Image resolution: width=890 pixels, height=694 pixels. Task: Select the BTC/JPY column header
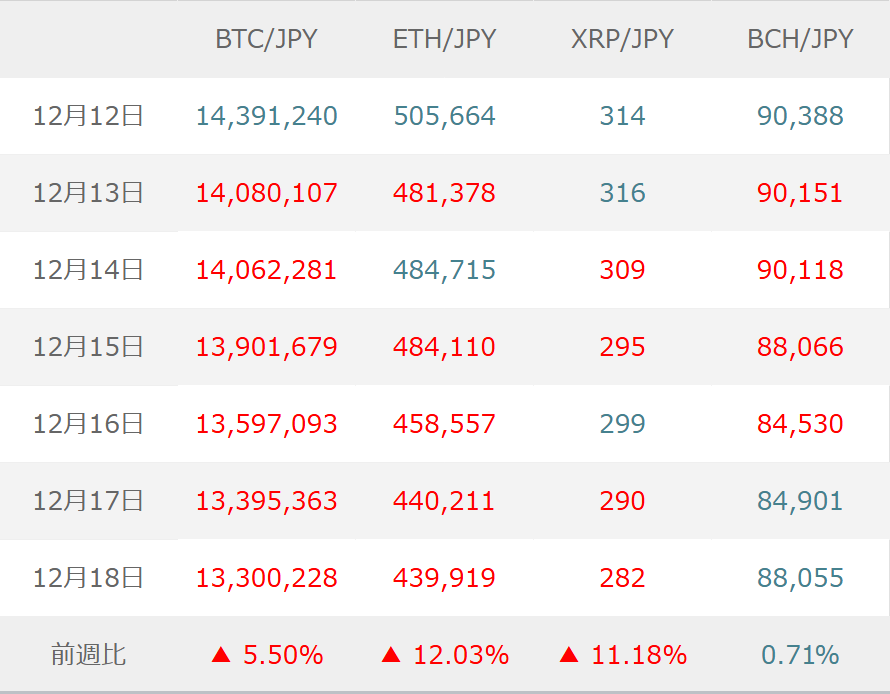pos(266,39)
